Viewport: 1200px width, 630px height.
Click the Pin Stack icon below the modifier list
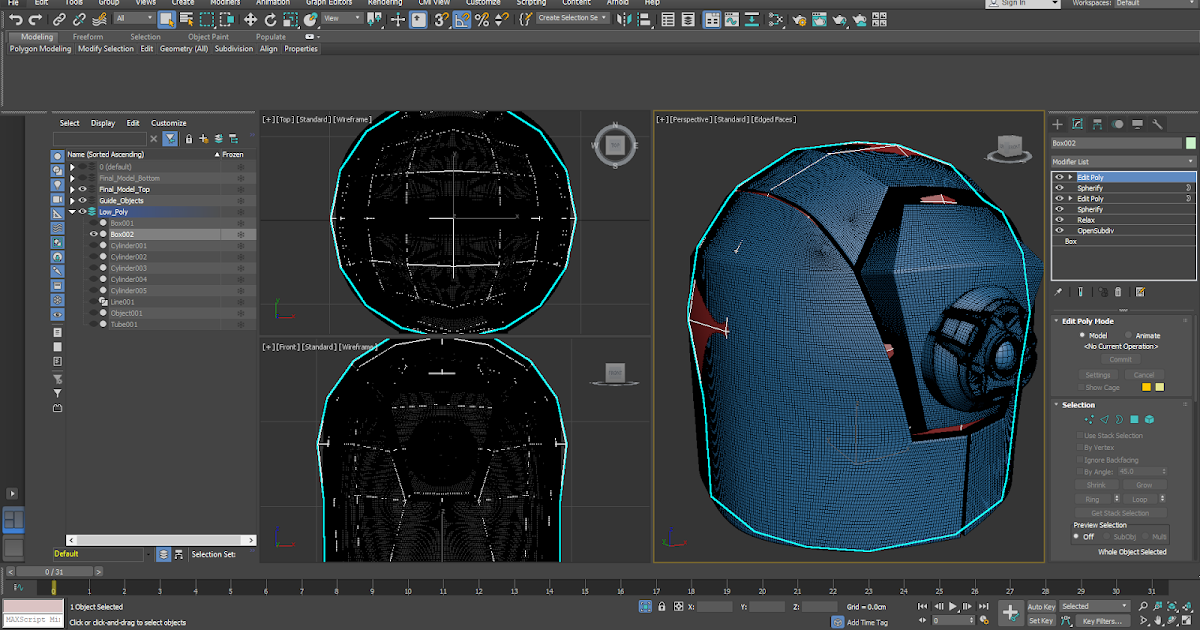coord(1057,292)
